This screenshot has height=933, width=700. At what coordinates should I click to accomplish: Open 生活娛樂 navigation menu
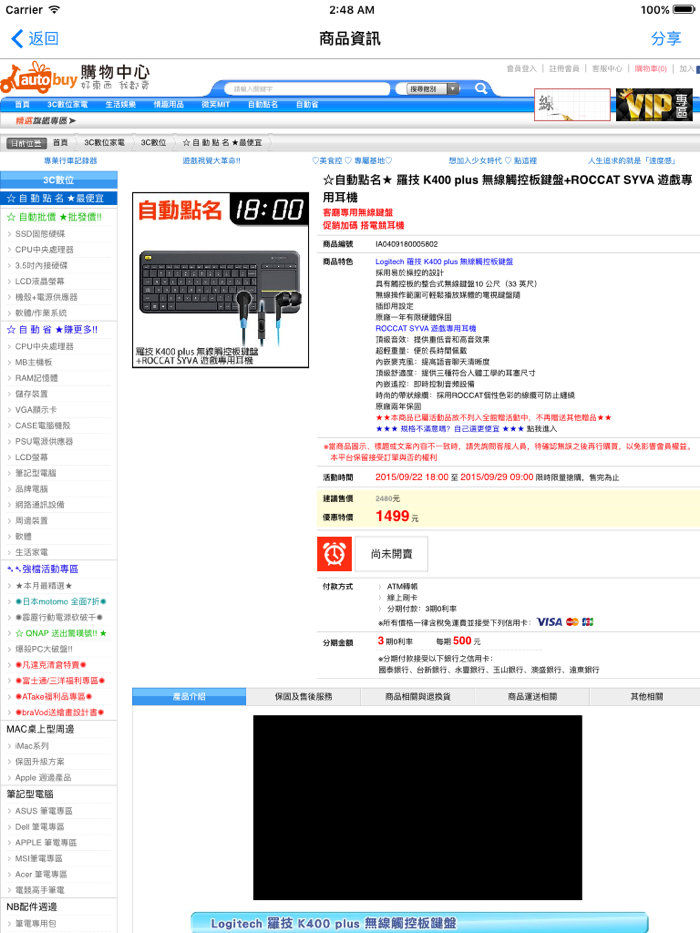tap(121, 105)
